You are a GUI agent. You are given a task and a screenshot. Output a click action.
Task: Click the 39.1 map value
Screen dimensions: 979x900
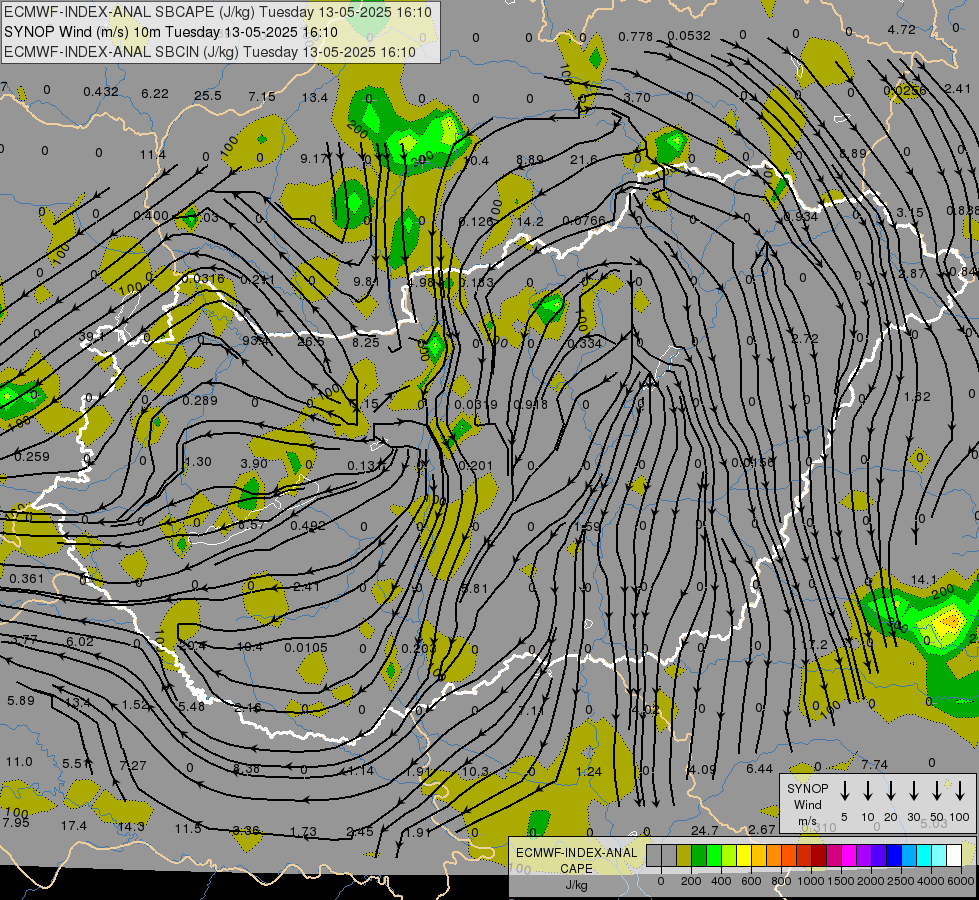pos(92,337)
